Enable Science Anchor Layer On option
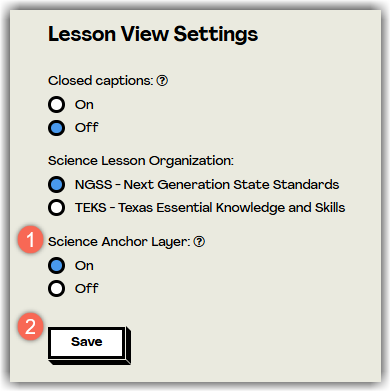The height and width of the screenshot is (392, 391). (56, 266)
